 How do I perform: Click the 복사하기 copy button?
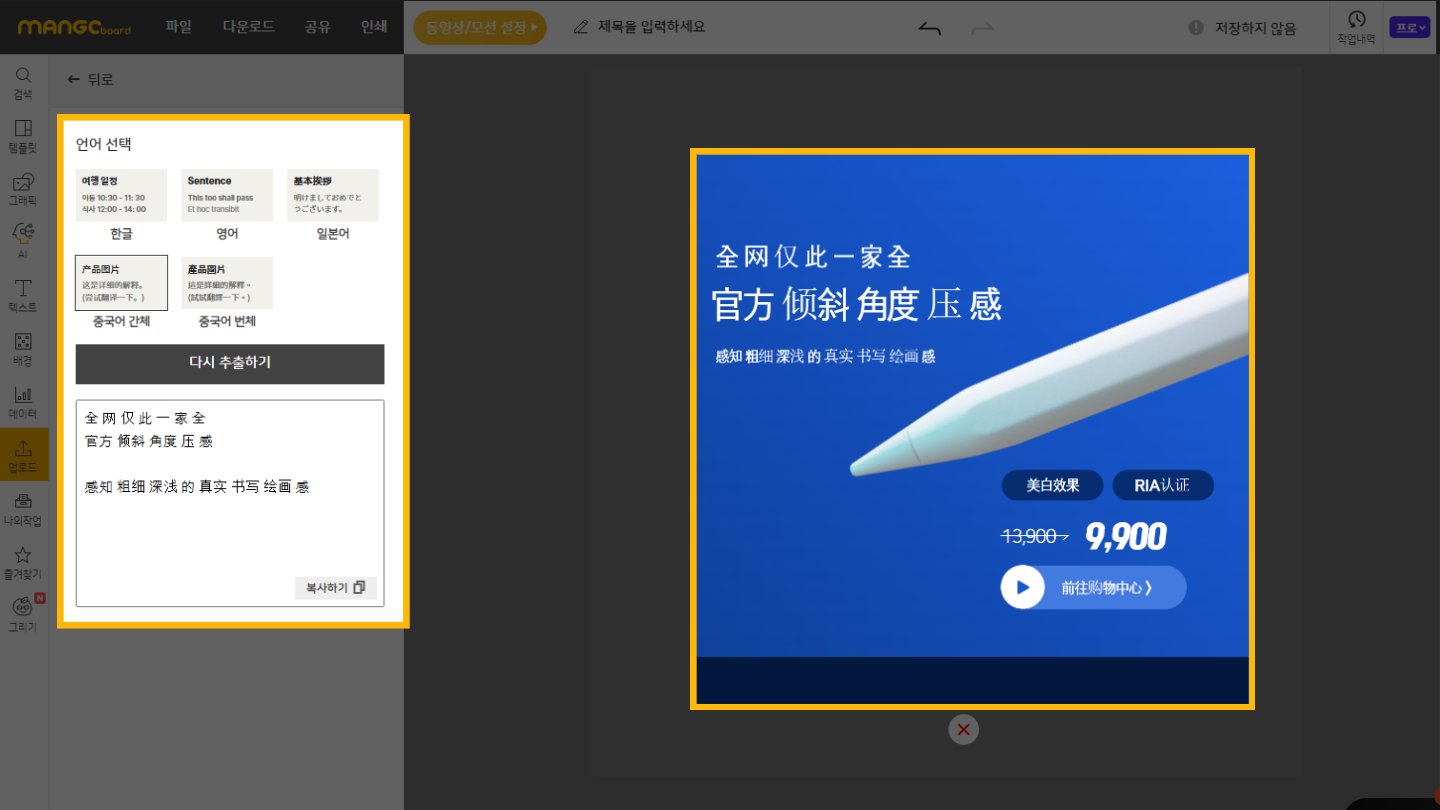336,588
